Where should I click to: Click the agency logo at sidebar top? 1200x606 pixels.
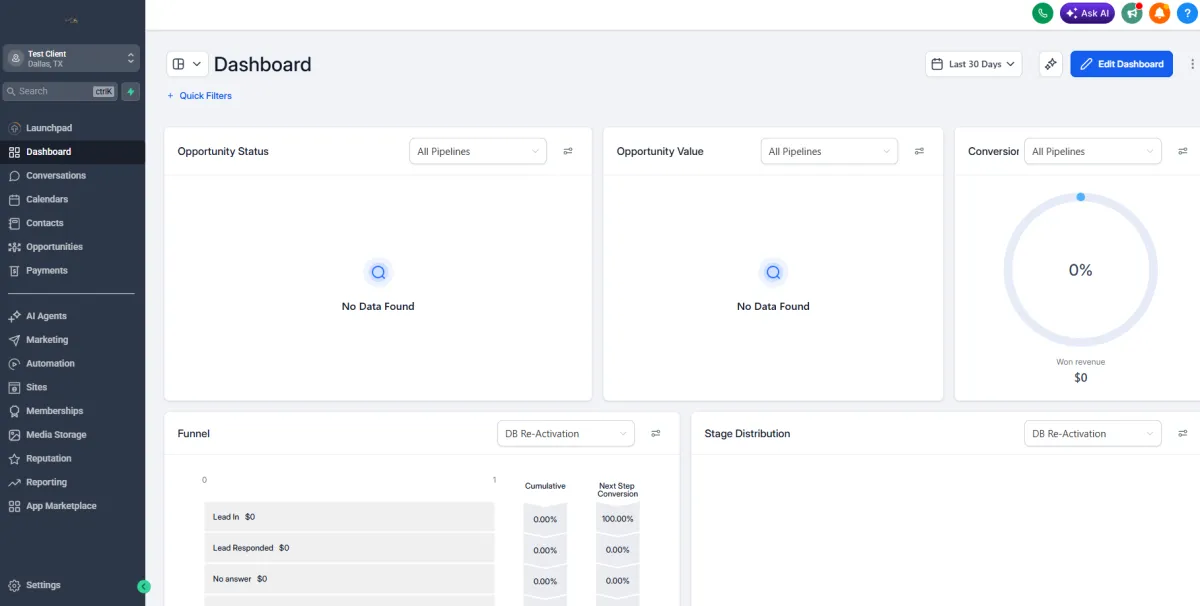pyautogui.click(x=71, y=19)
